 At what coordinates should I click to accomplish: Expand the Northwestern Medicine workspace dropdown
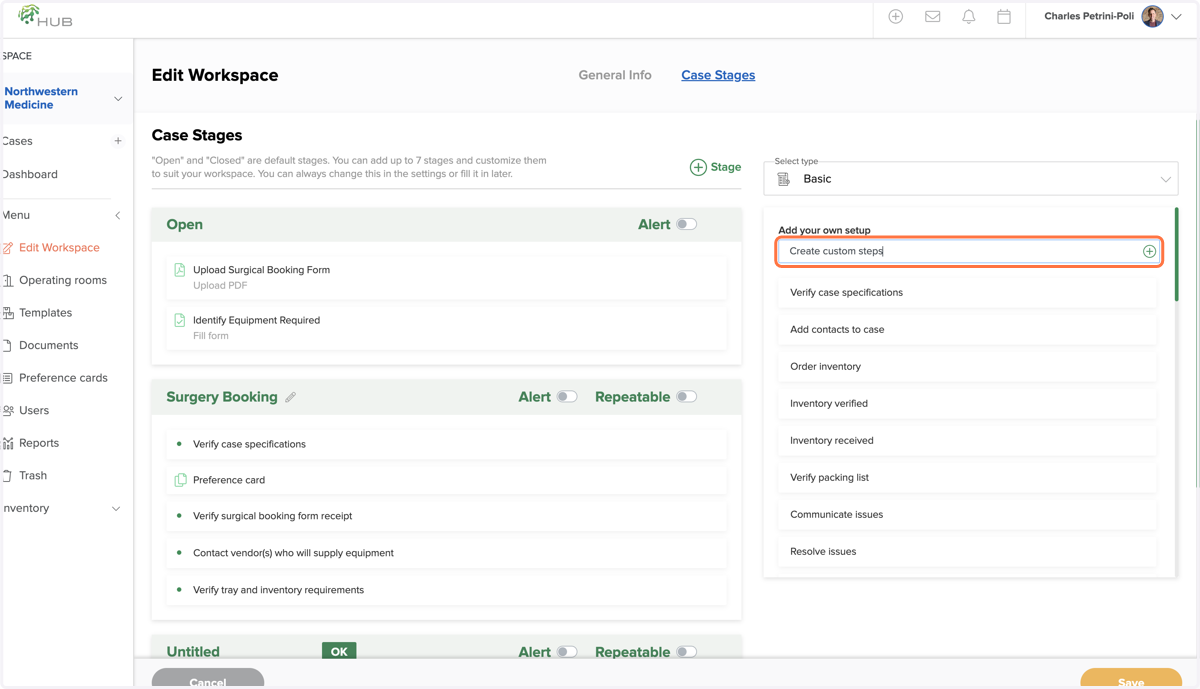(118, 99)
